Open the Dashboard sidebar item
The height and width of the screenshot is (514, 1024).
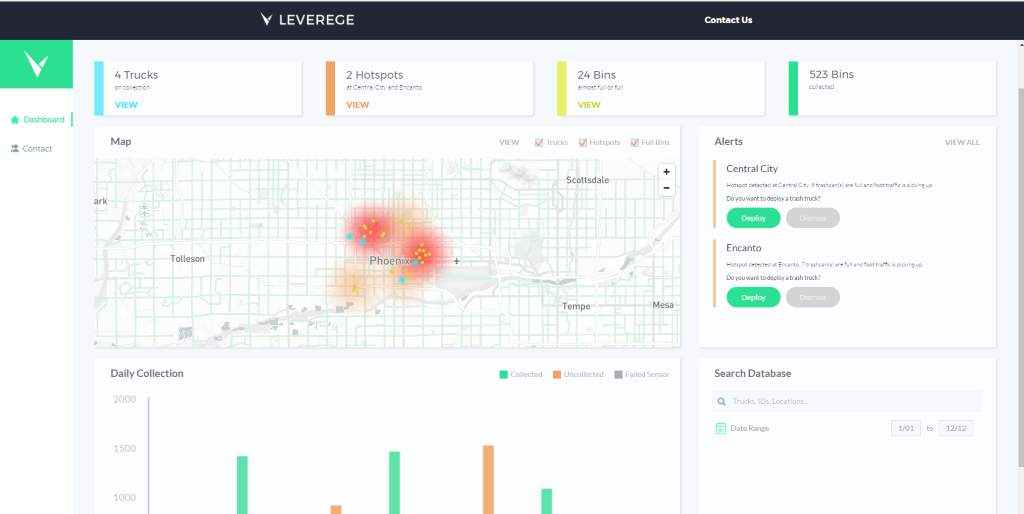37,120
